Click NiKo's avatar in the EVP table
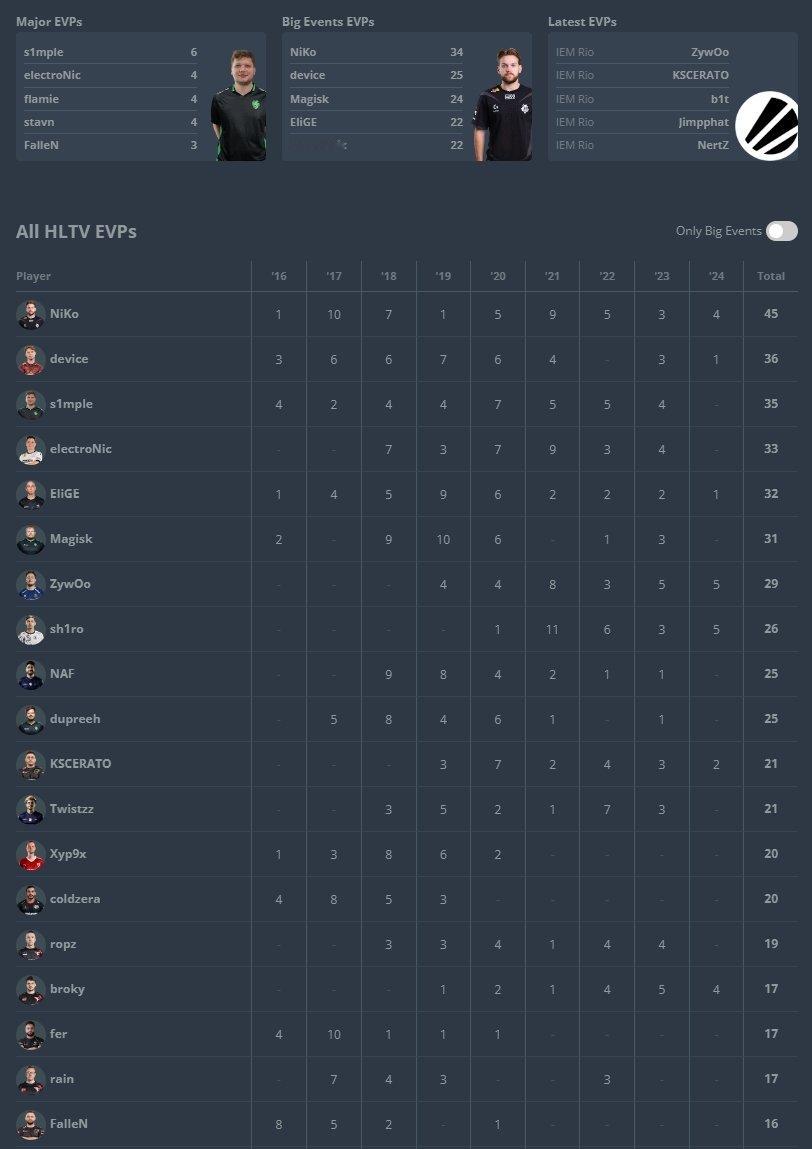The width and height of the screenshot is (812, 1149). (x=31, y=314)
